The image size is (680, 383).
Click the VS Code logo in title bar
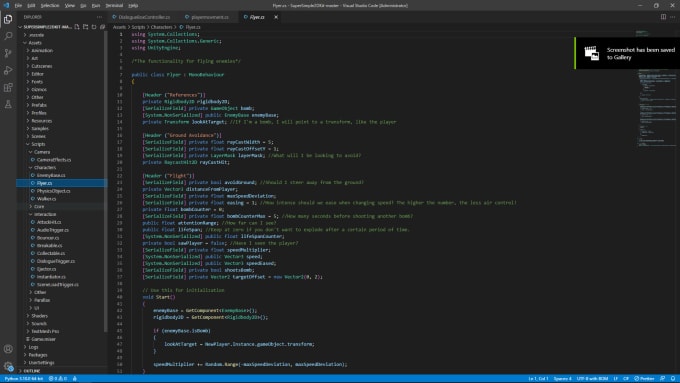pos(6,5)
